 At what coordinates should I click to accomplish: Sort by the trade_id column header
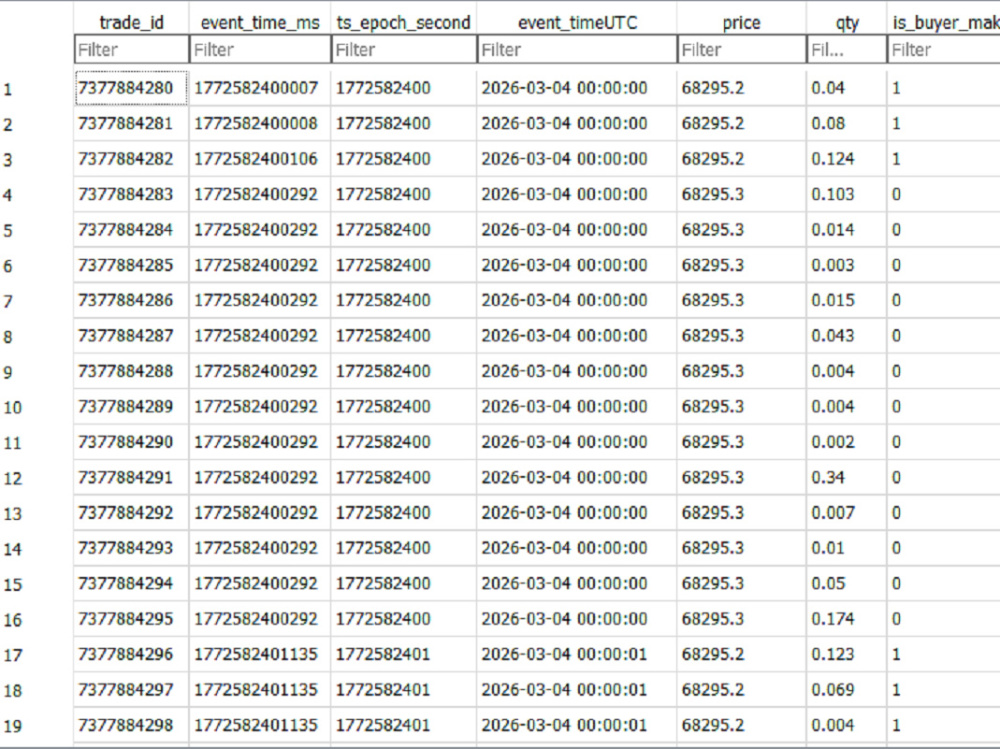pos(131,22)
